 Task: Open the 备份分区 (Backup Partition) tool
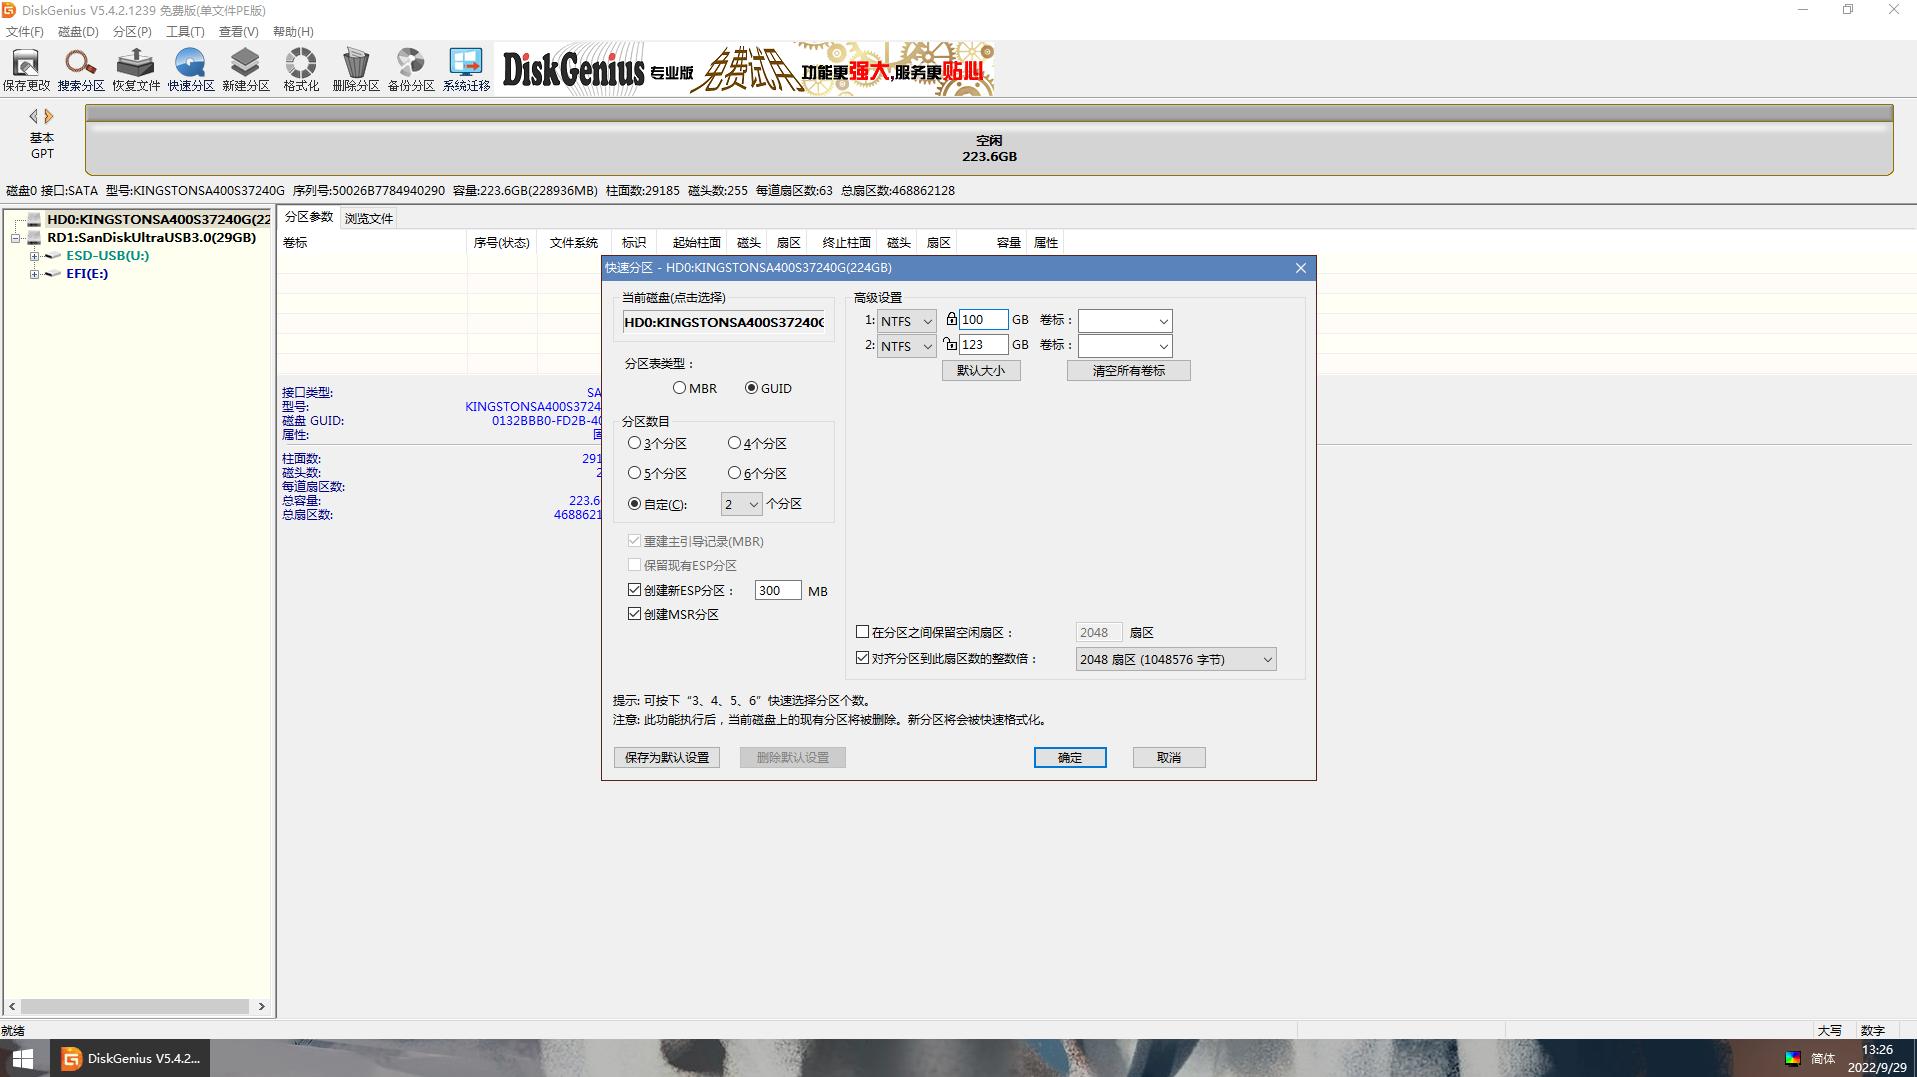(410, 70)
